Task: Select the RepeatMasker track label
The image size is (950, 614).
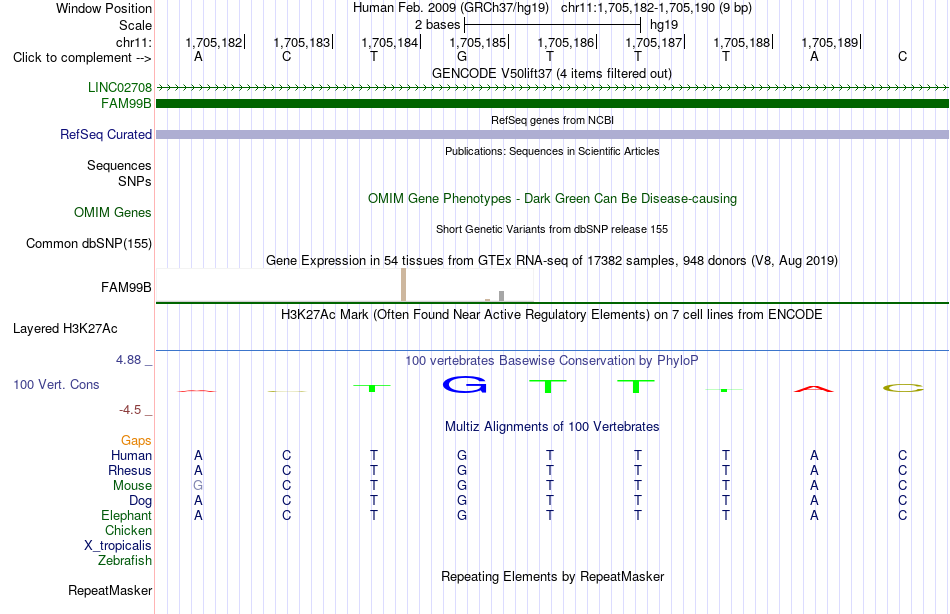Action: coord(110,591)
